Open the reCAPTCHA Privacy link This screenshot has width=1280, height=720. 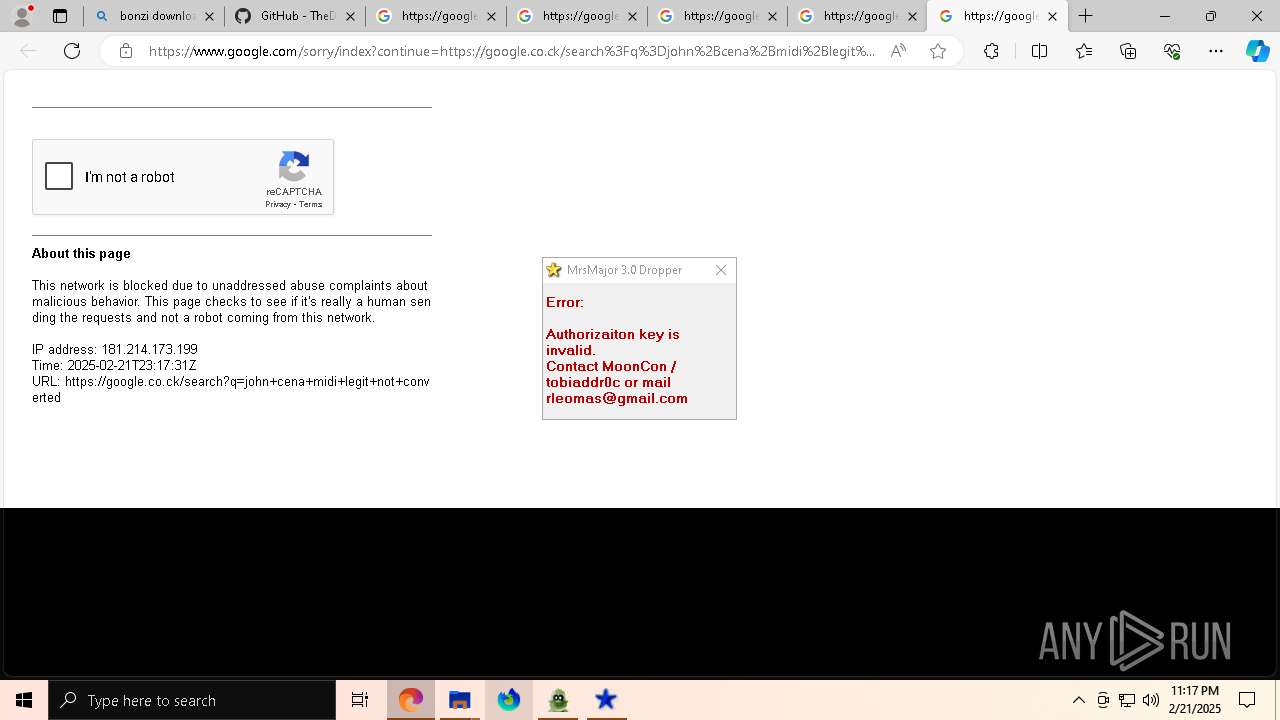coord(278,204)
